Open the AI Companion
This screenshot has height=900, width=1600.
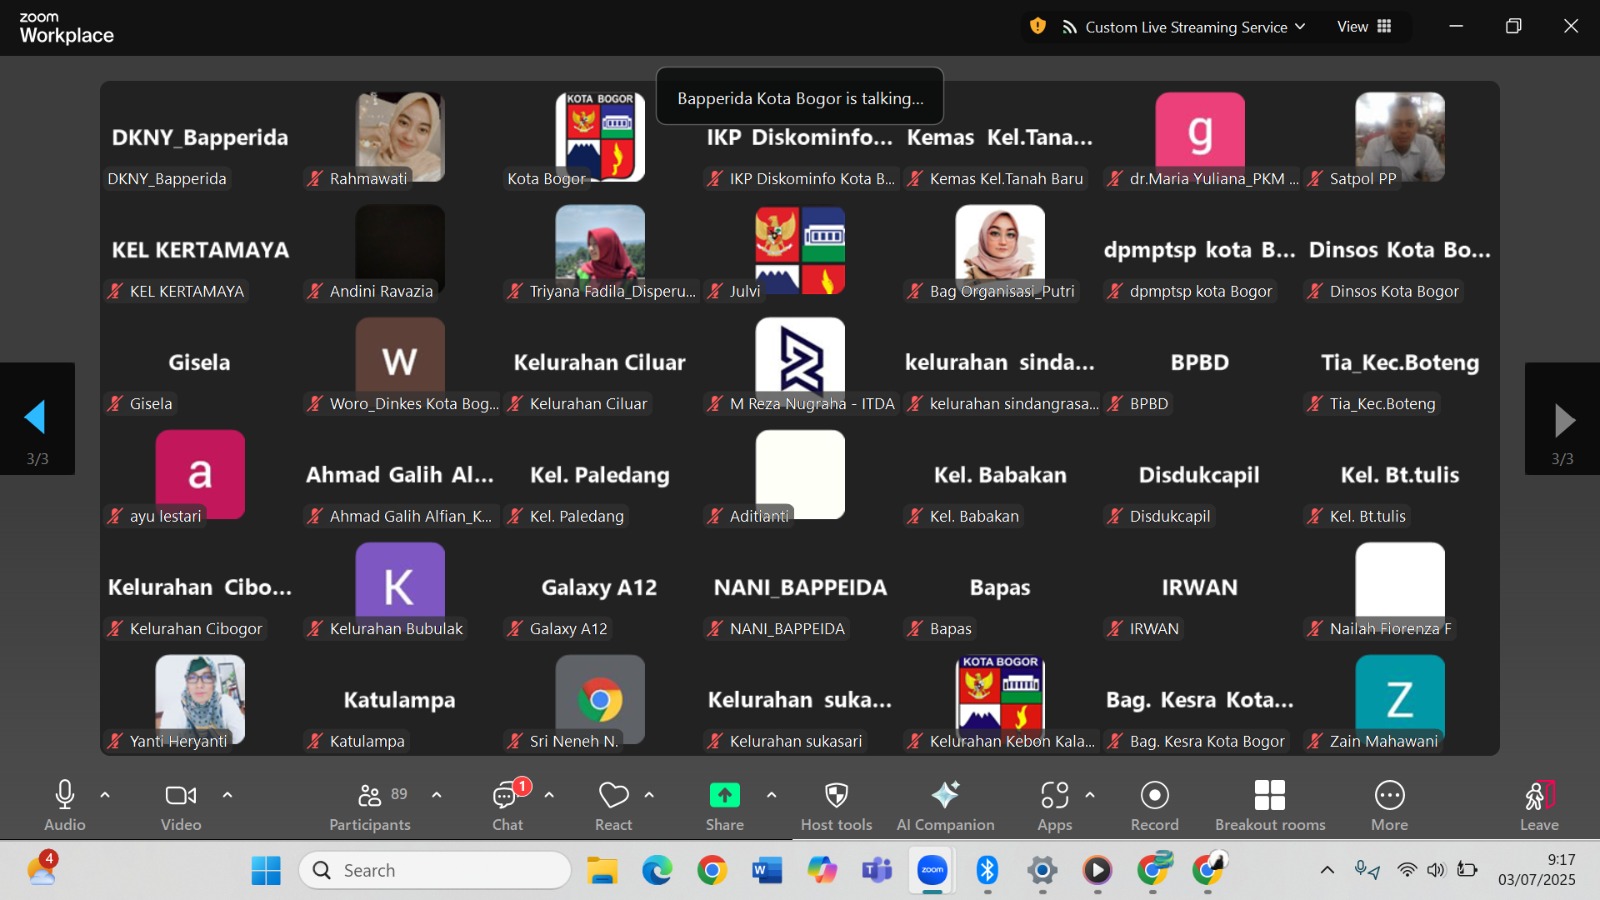(x=945, y=805)
